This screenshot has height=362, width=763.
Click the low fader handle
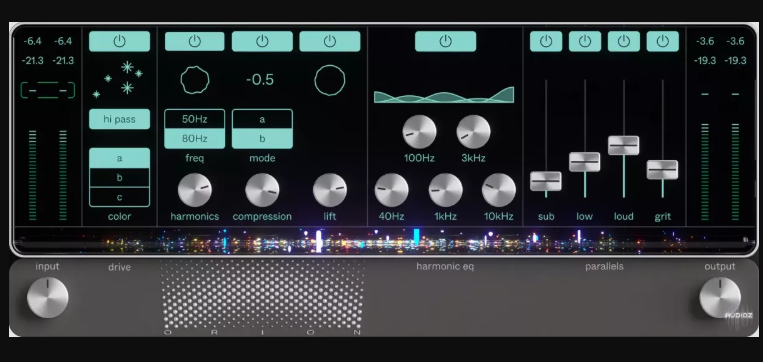pos(585,162)
